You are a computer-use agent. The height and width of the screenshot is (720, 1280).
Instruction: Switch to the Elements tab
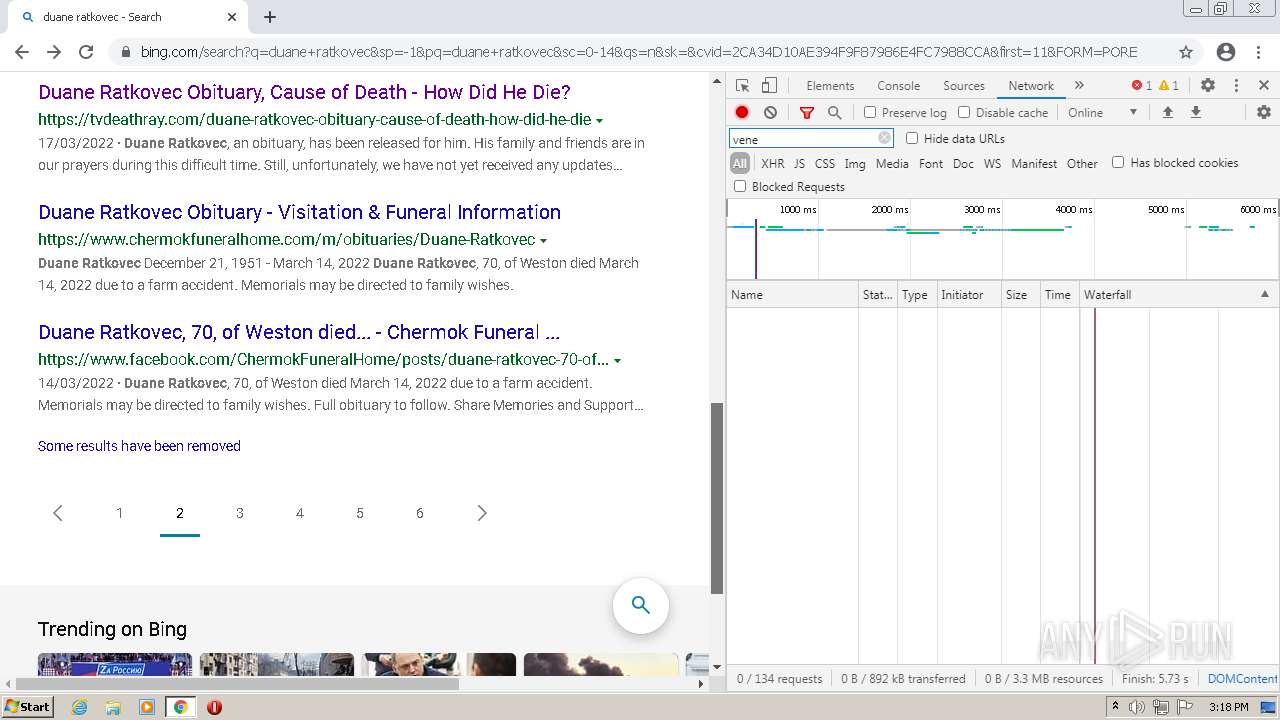(x=830, y=86)
